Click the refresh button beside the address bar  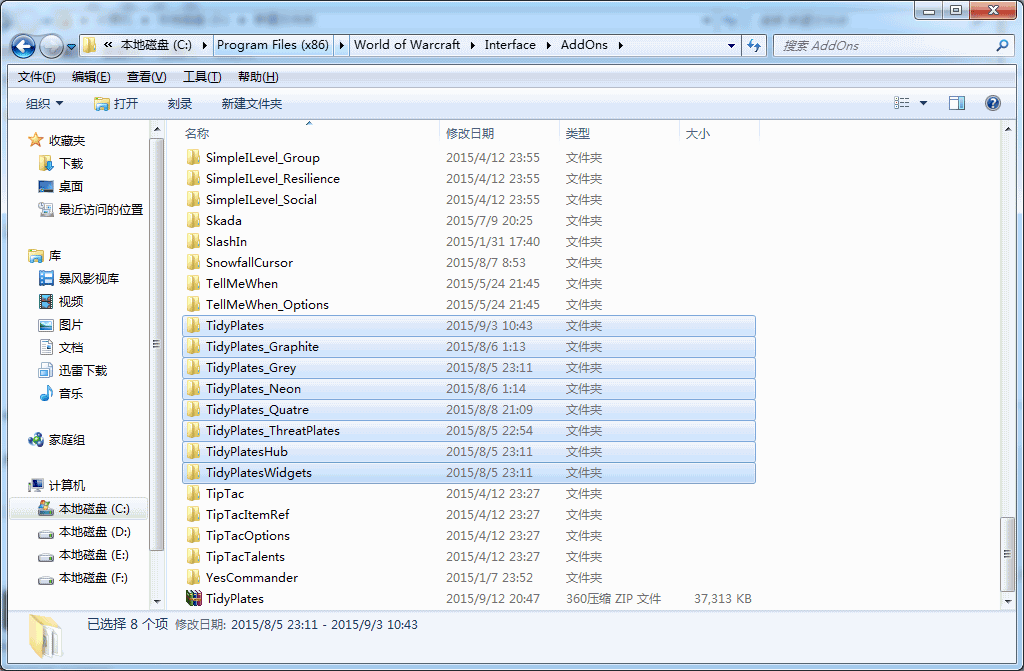pyautogui.click(x=754, y=45)
